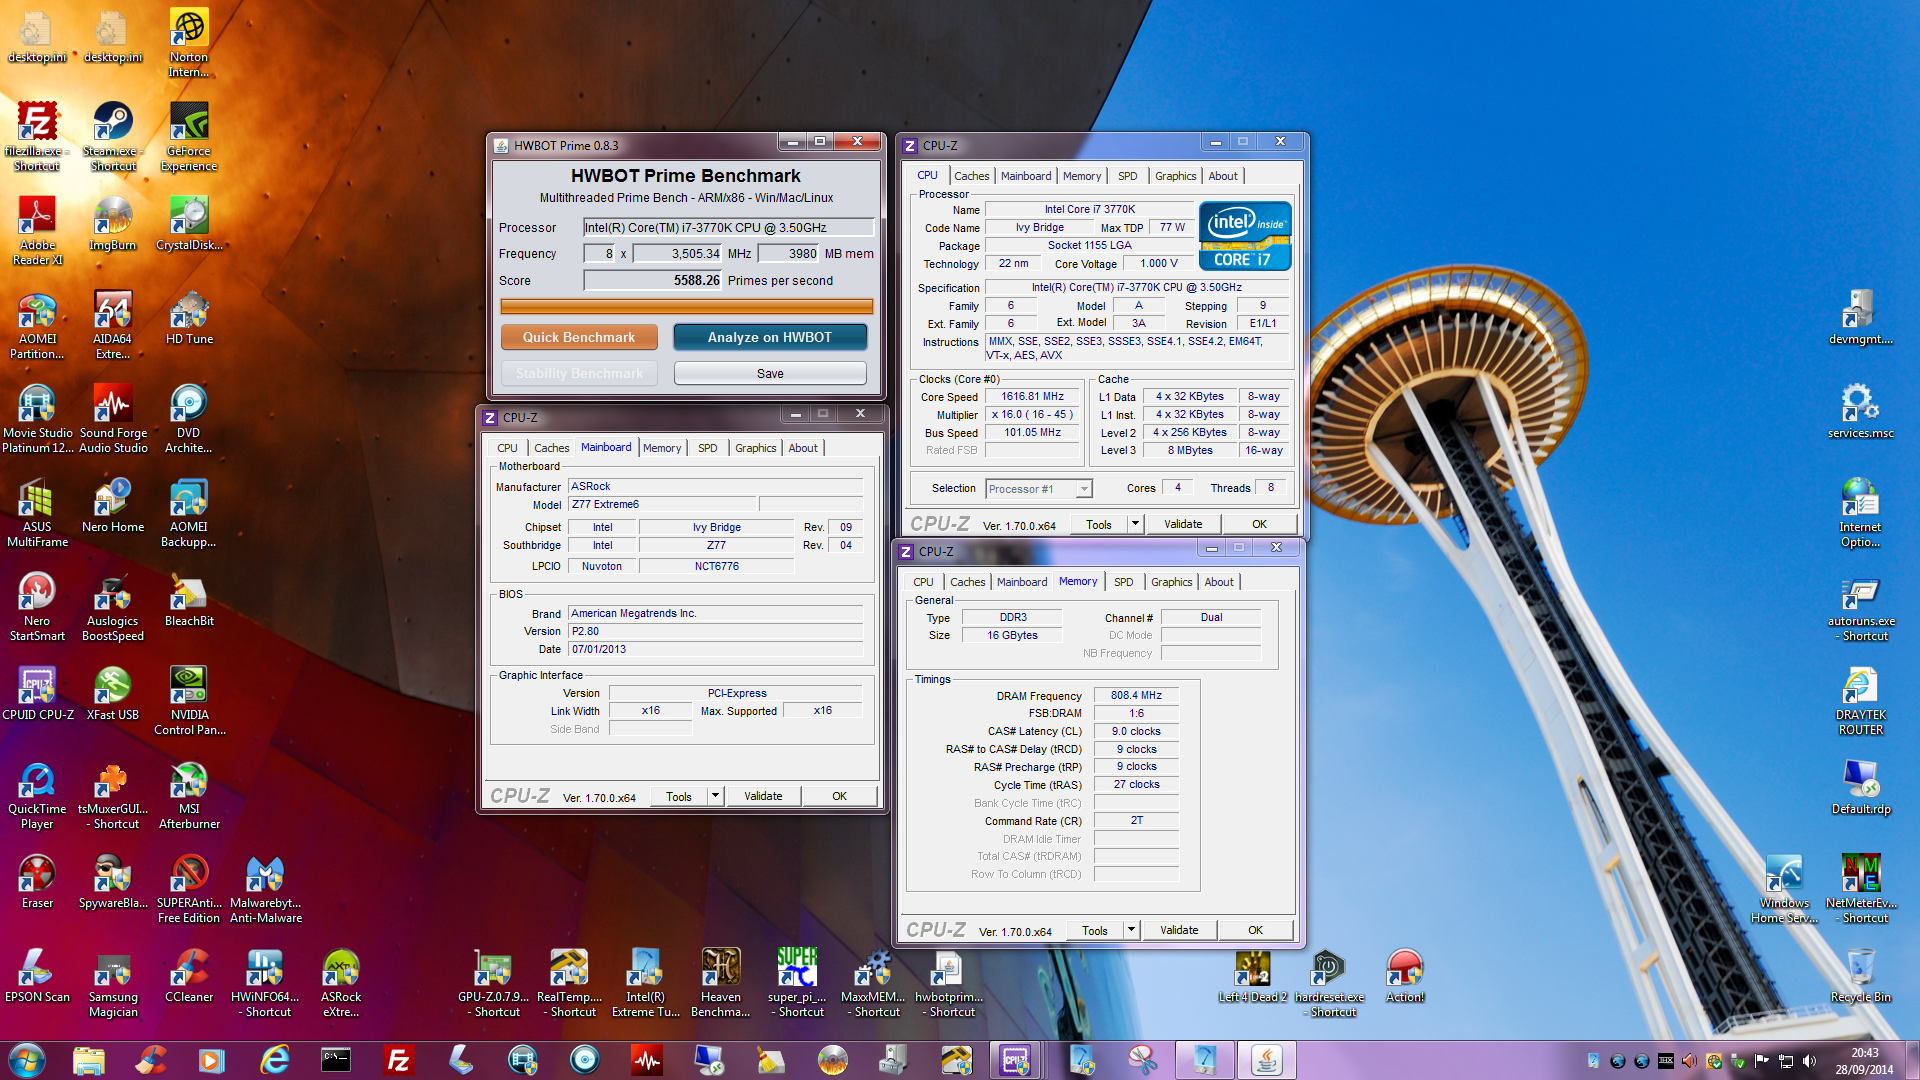Click the Z77 Extreme6 model value
The width and height of the screenshot is (1920, 1080).
pos(662,504)
